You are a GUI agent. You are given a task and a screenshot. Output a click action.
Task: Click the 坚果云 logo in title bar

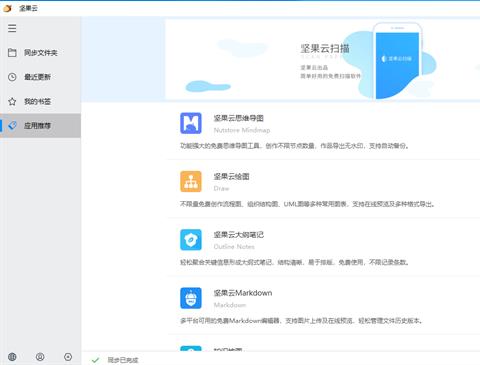coord(7,8)
